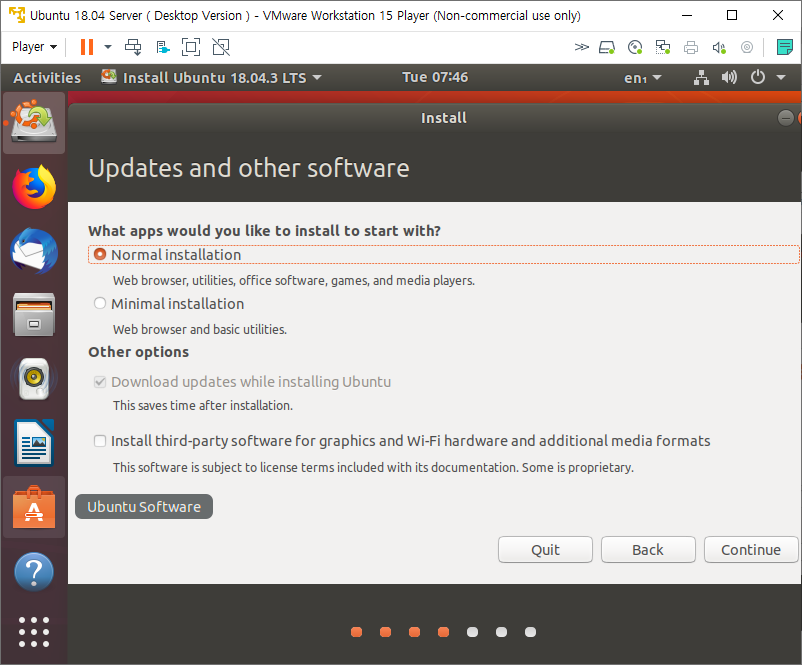Screen dimensions: 802x665
Task: Click the Ubuntu Software tooltip label
Action: (x=144, y=506)
